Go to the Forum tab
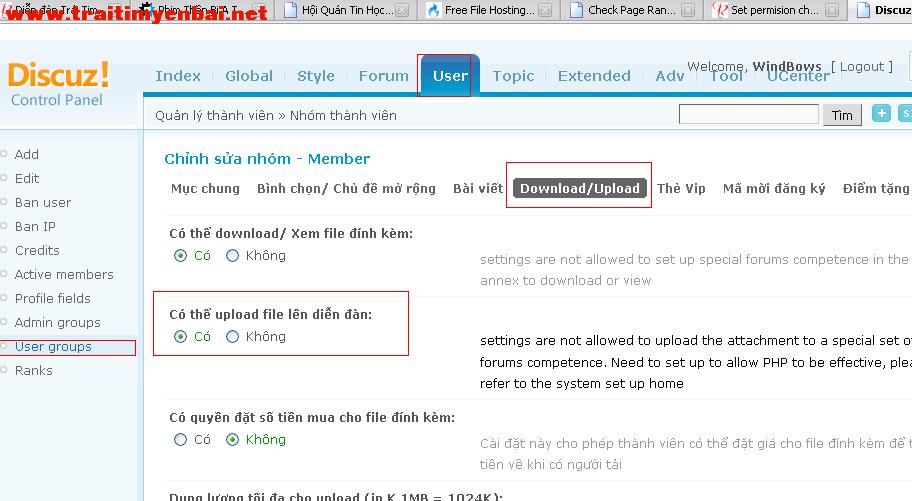The height and width of the screenshot is (501, 912). (383, 76)
